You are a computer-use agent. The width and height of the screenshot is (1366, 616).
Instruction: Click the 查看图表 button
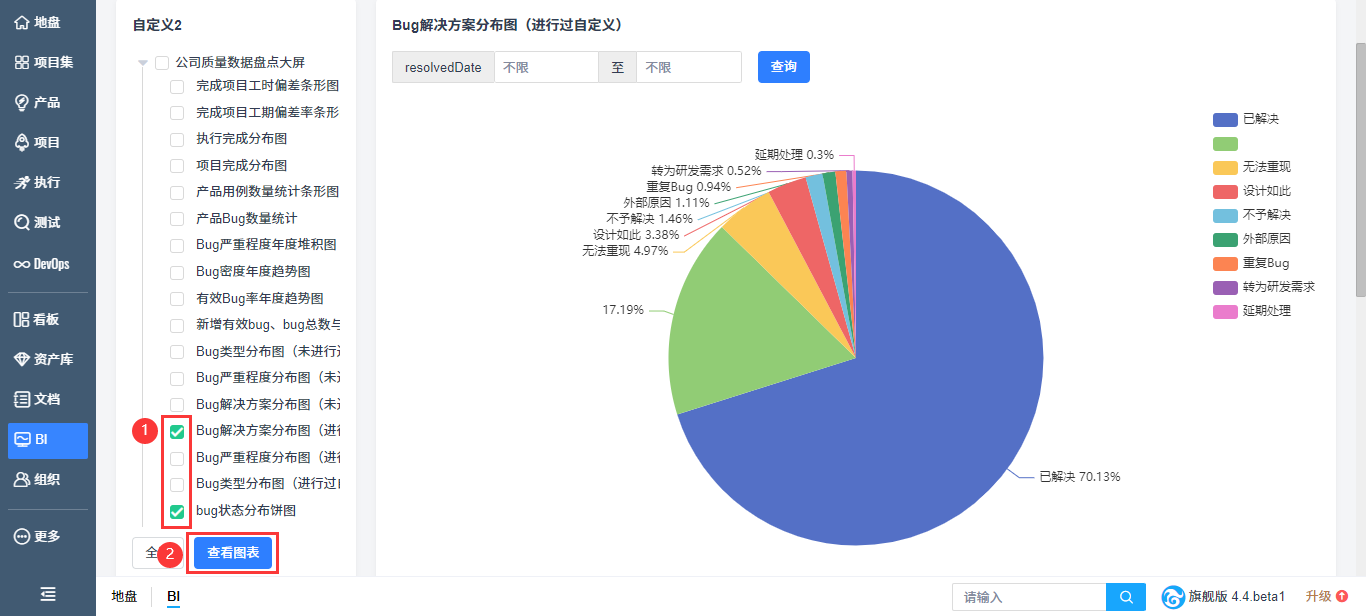pyautogui.click(x=233, y=552)
